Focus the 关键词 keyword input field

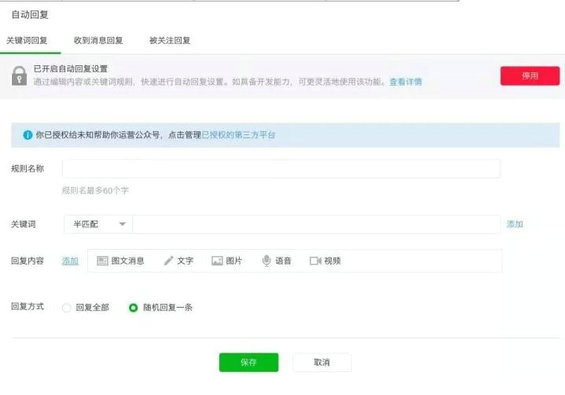click(316, 224)
